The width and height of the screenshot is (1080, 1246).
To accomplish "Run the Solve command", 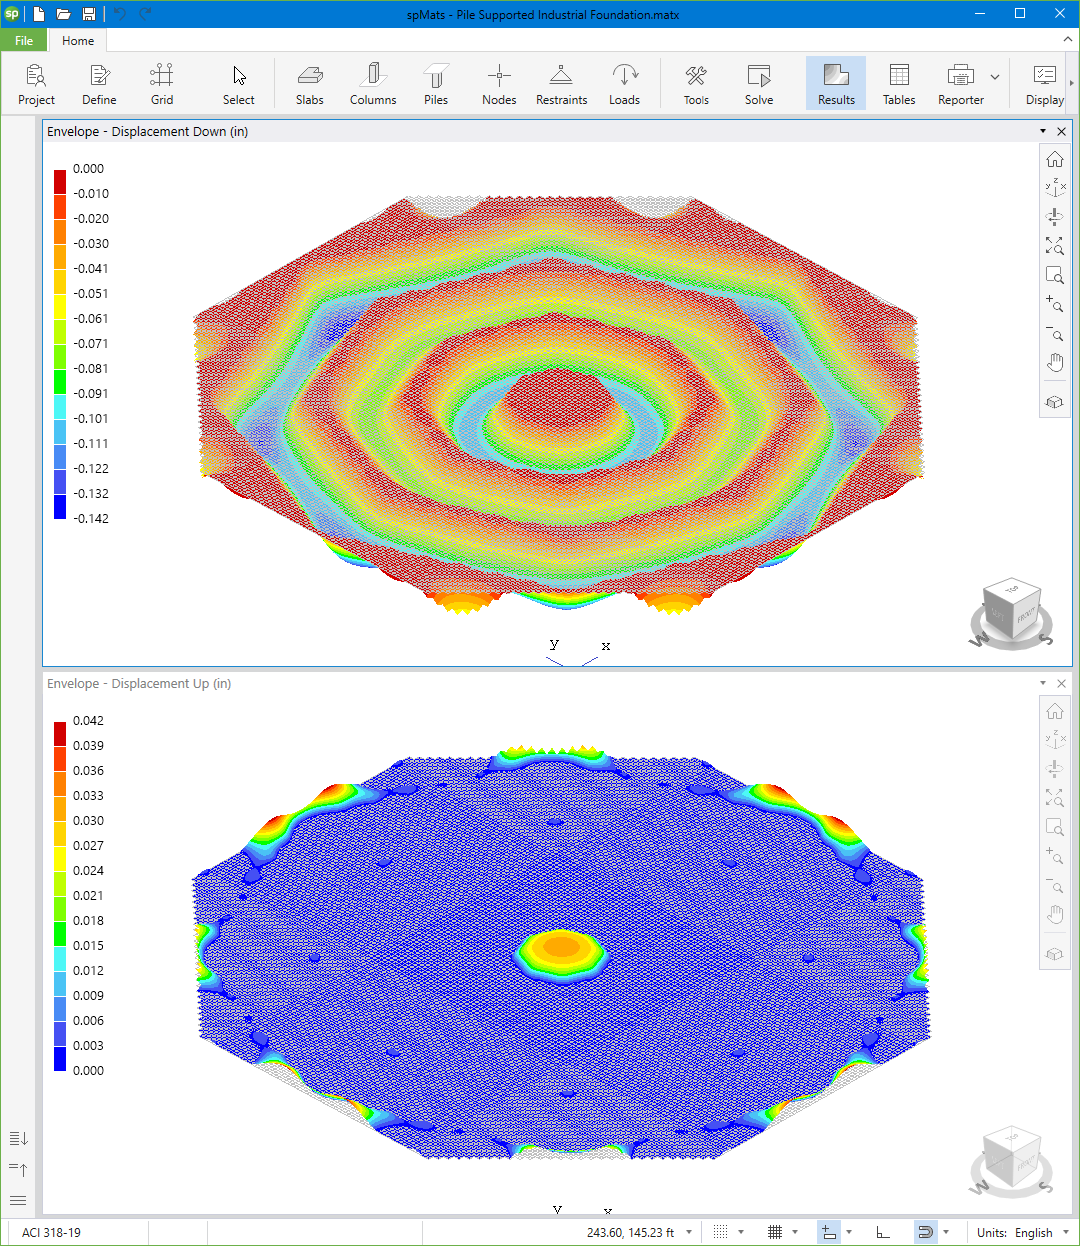I will pyautogui.click(x=758, y=83).
